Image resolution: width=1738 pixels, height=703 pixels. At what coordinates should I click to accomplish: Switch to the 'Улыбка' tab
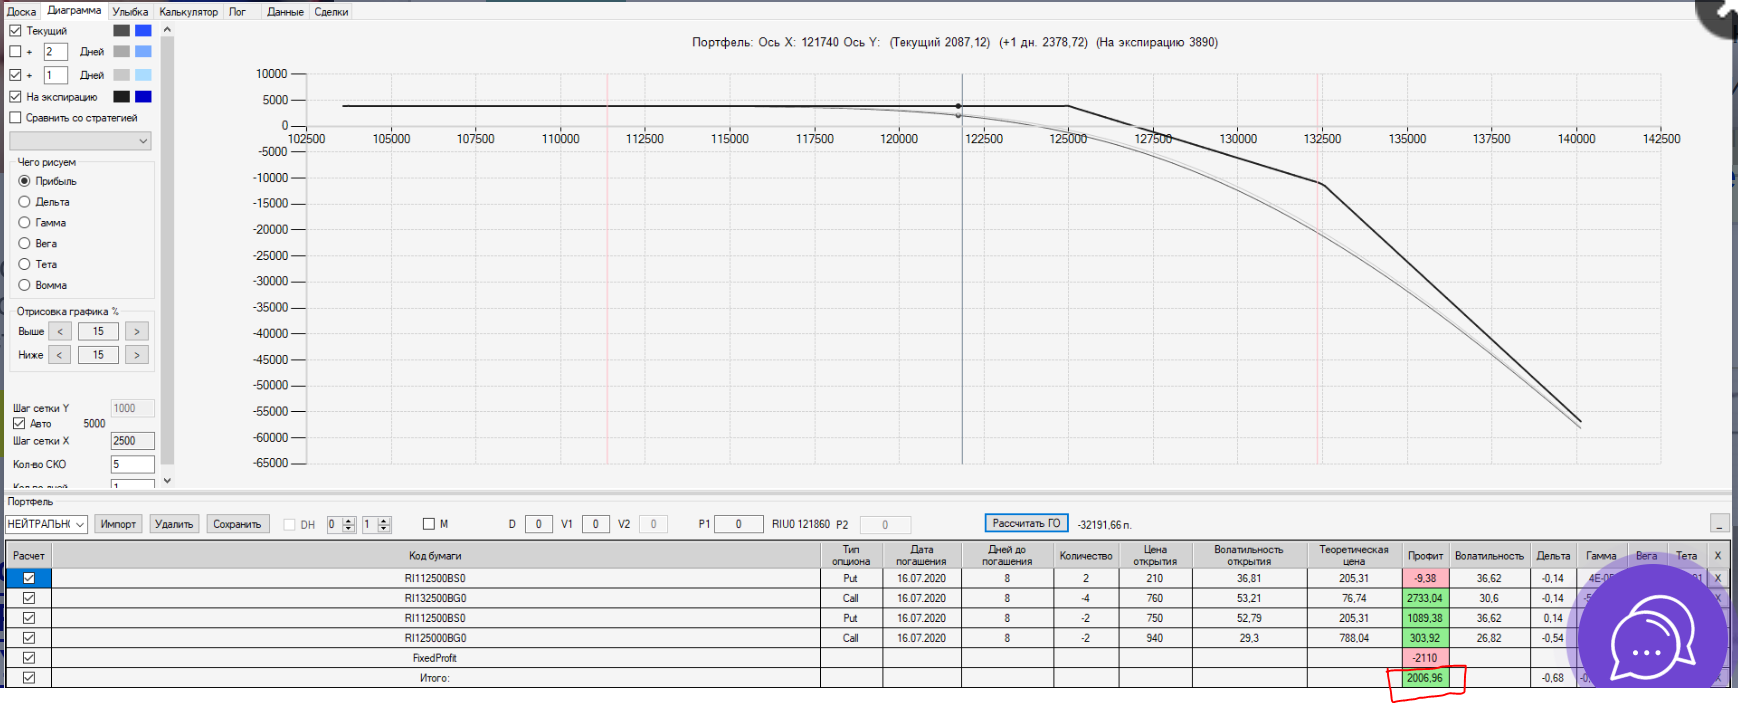coord(130,12)
